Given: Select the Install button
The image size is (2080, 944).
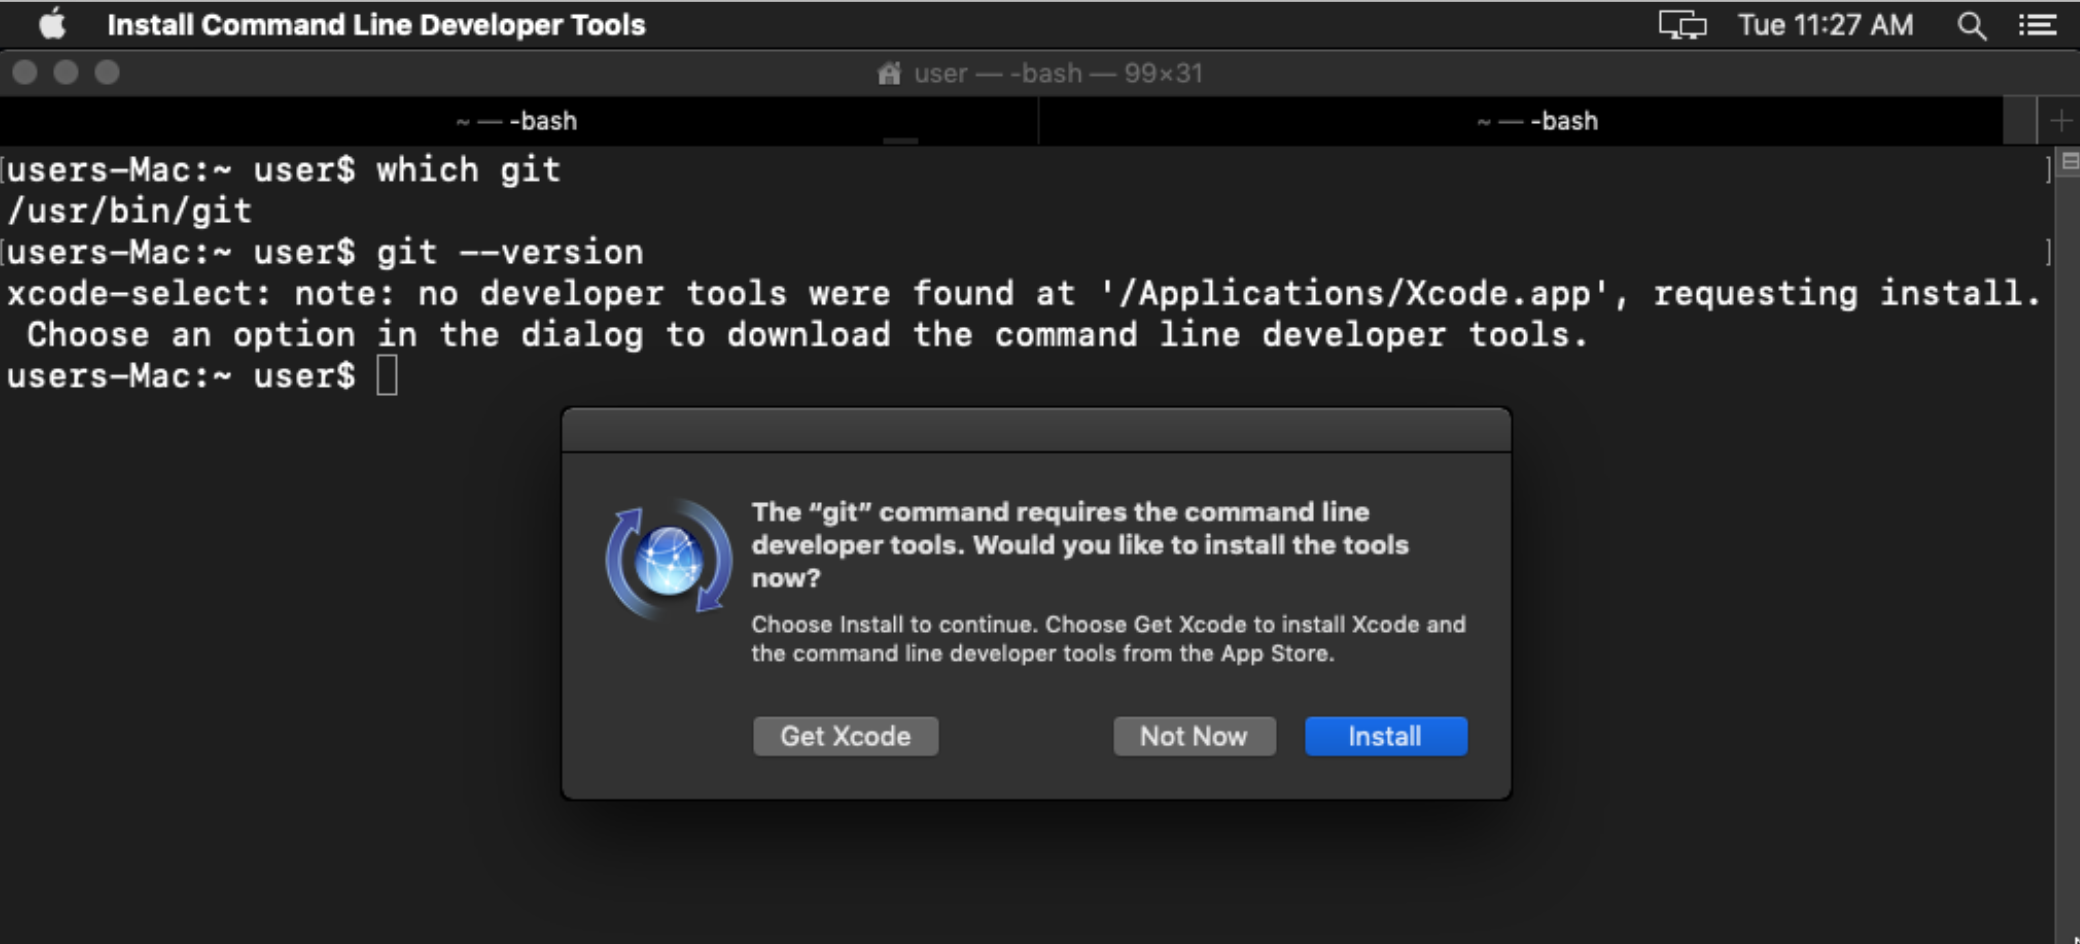Looking at the screenshot, I should tap(1385, 736).
